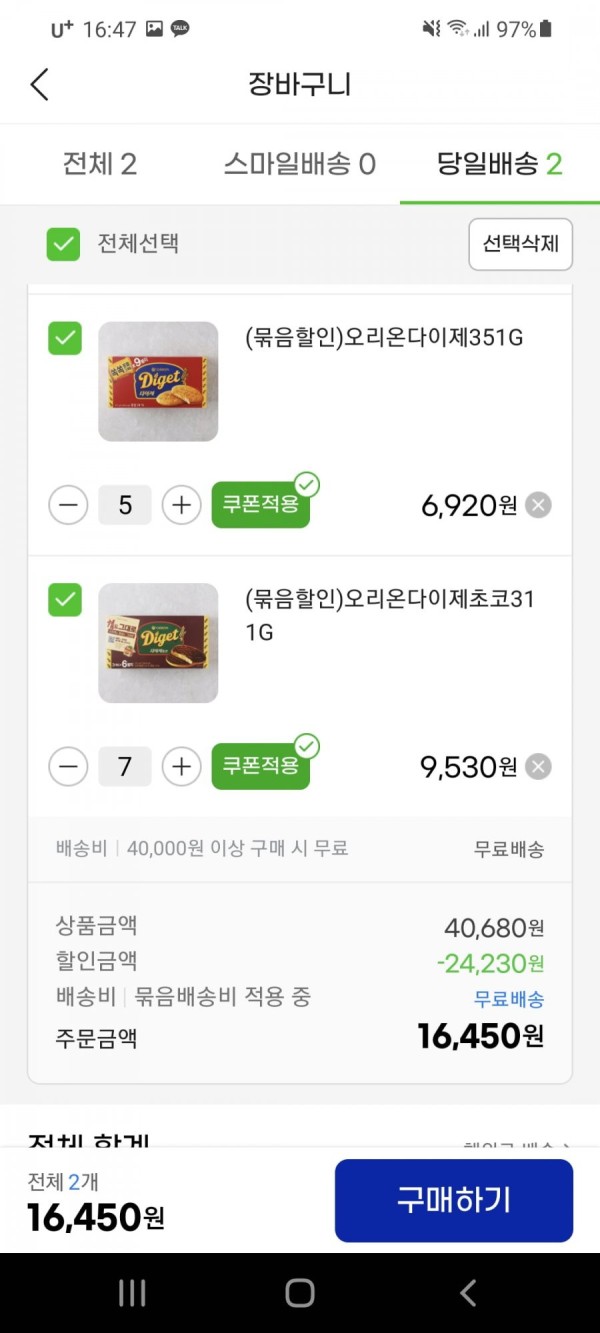The height and width of the screenshot is (1333, 600).
Task: Tap the Android home button
Action: point(300,1293)
